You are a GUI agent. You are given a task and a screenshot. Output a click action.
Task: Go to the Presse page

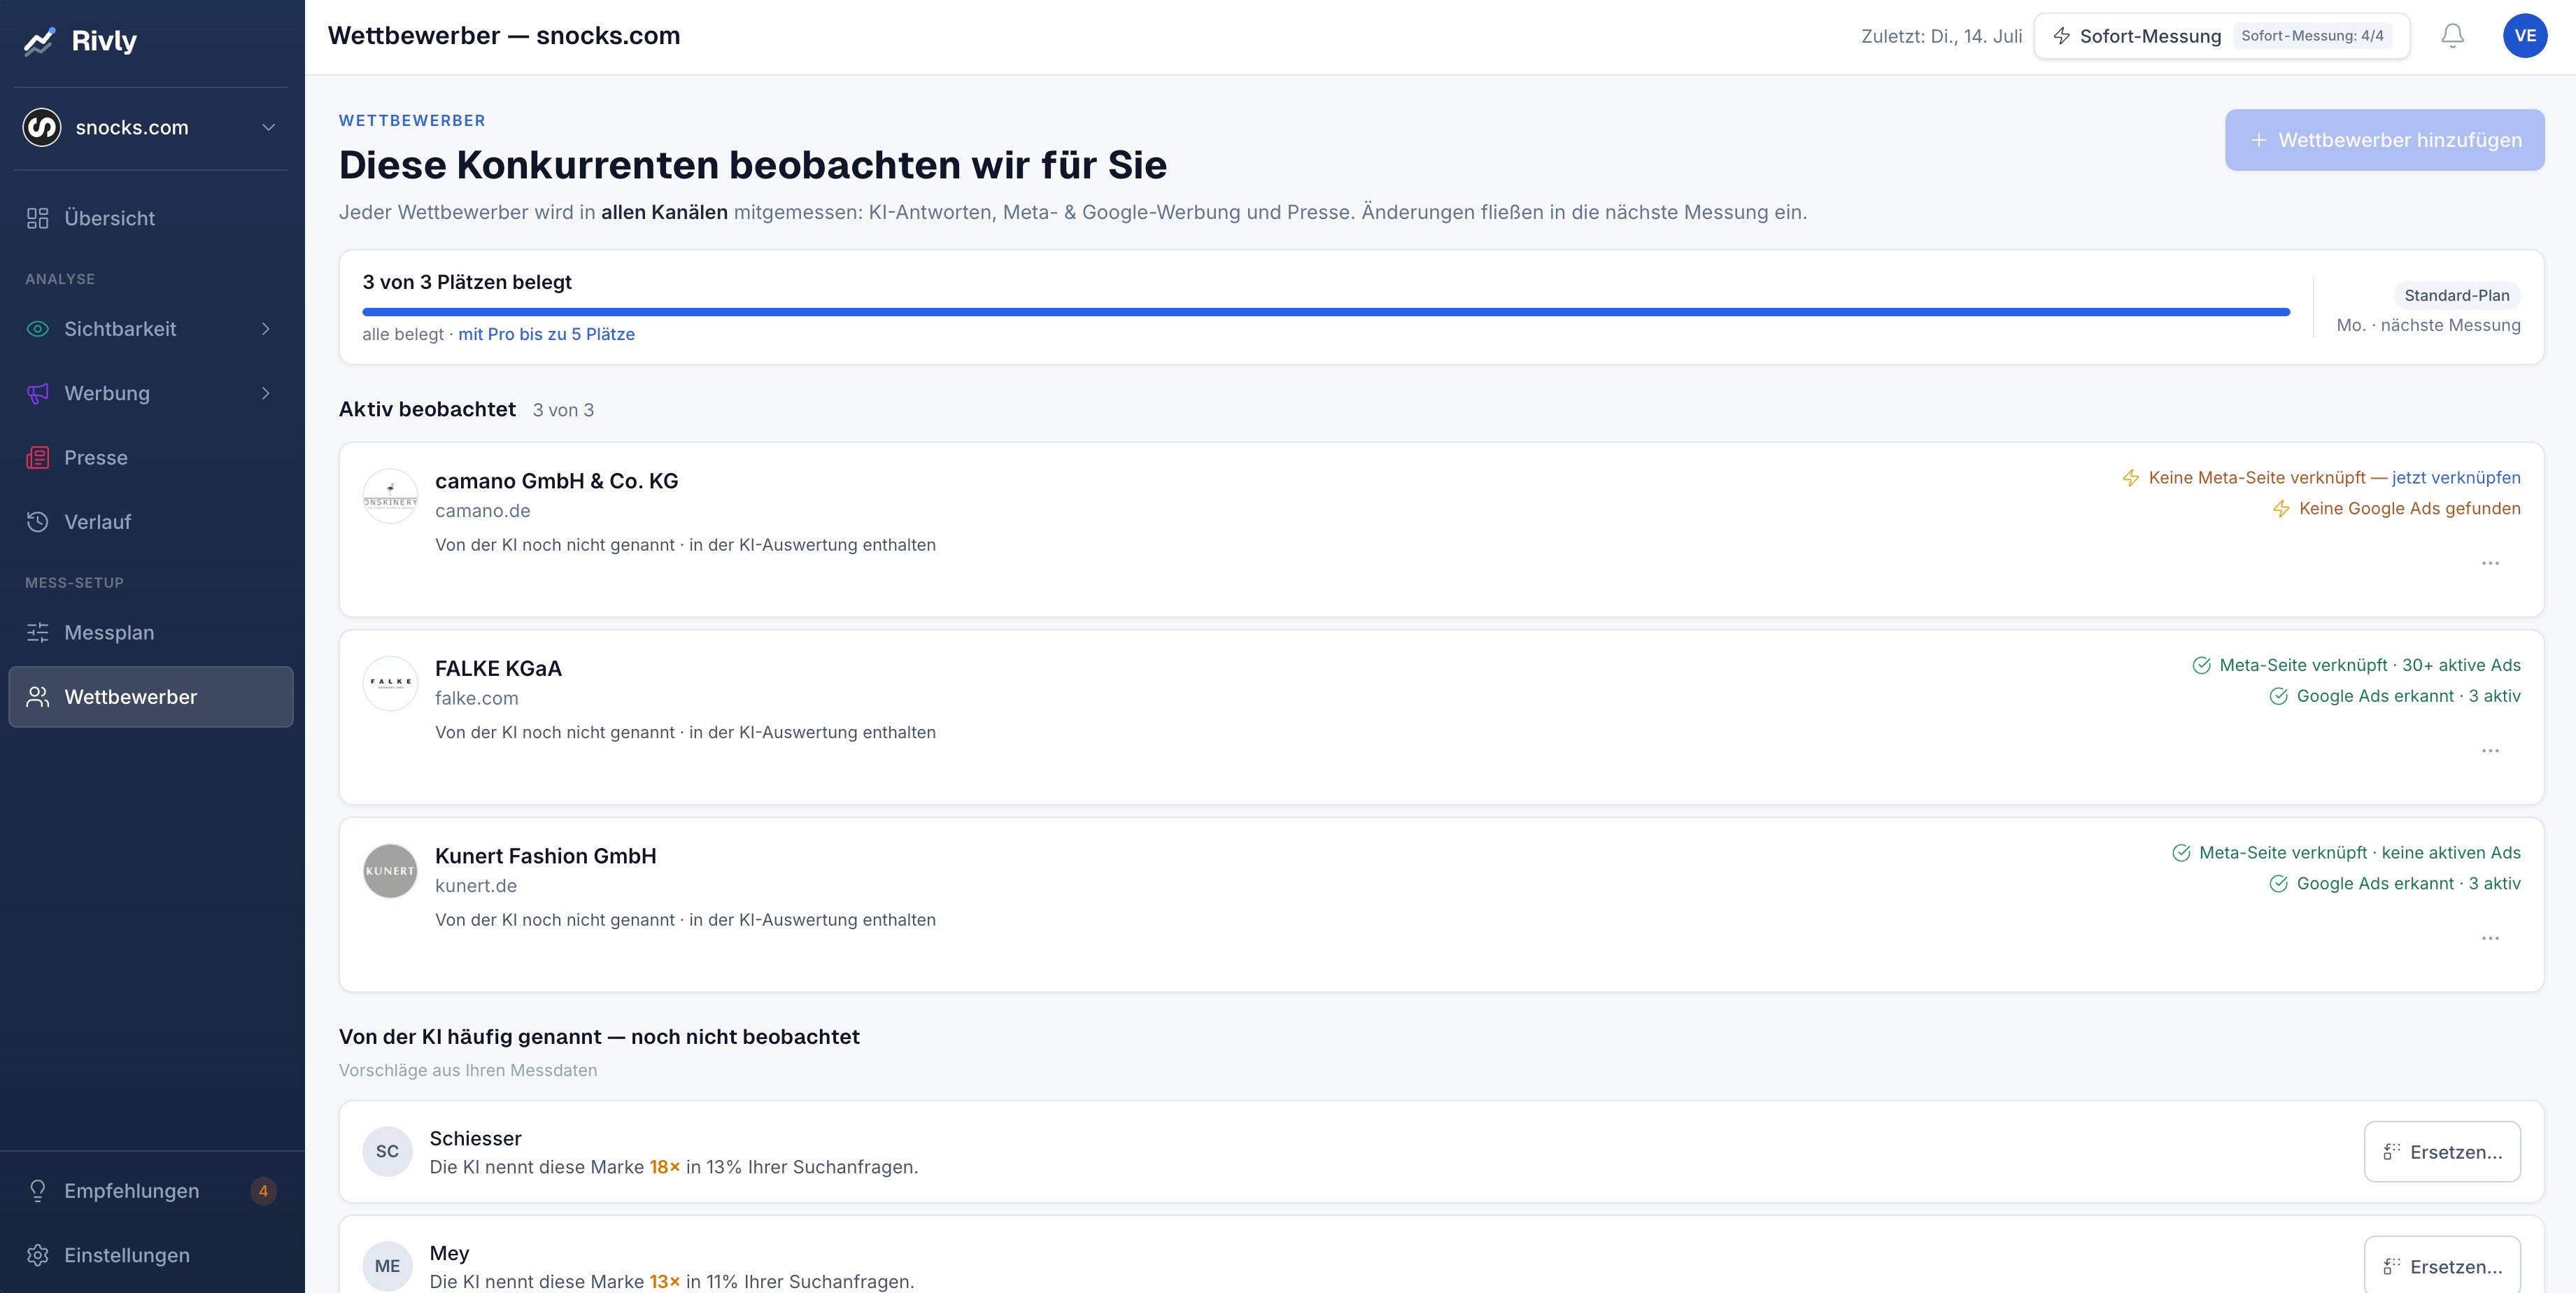(x=151, y=457)
